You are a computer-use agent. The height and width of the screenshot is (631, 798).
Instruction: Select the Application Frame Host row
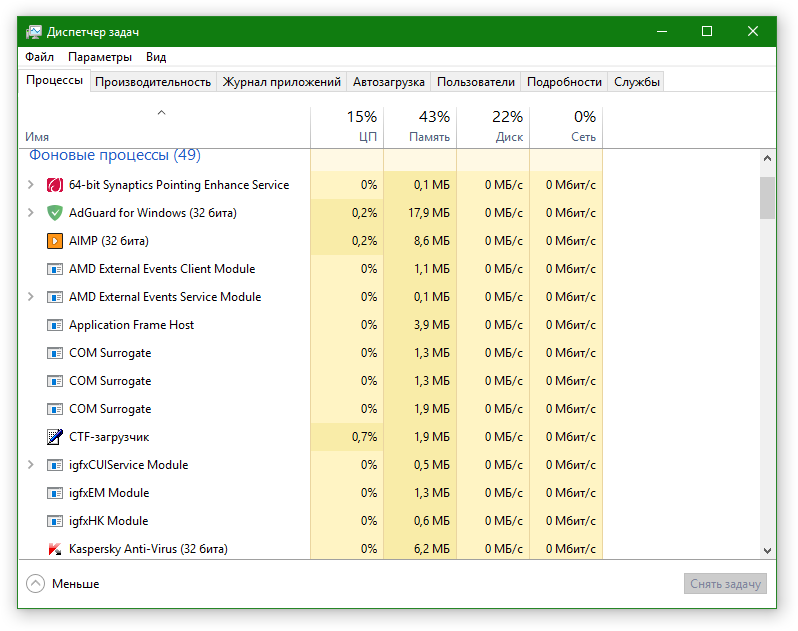[x=310, y=325]
